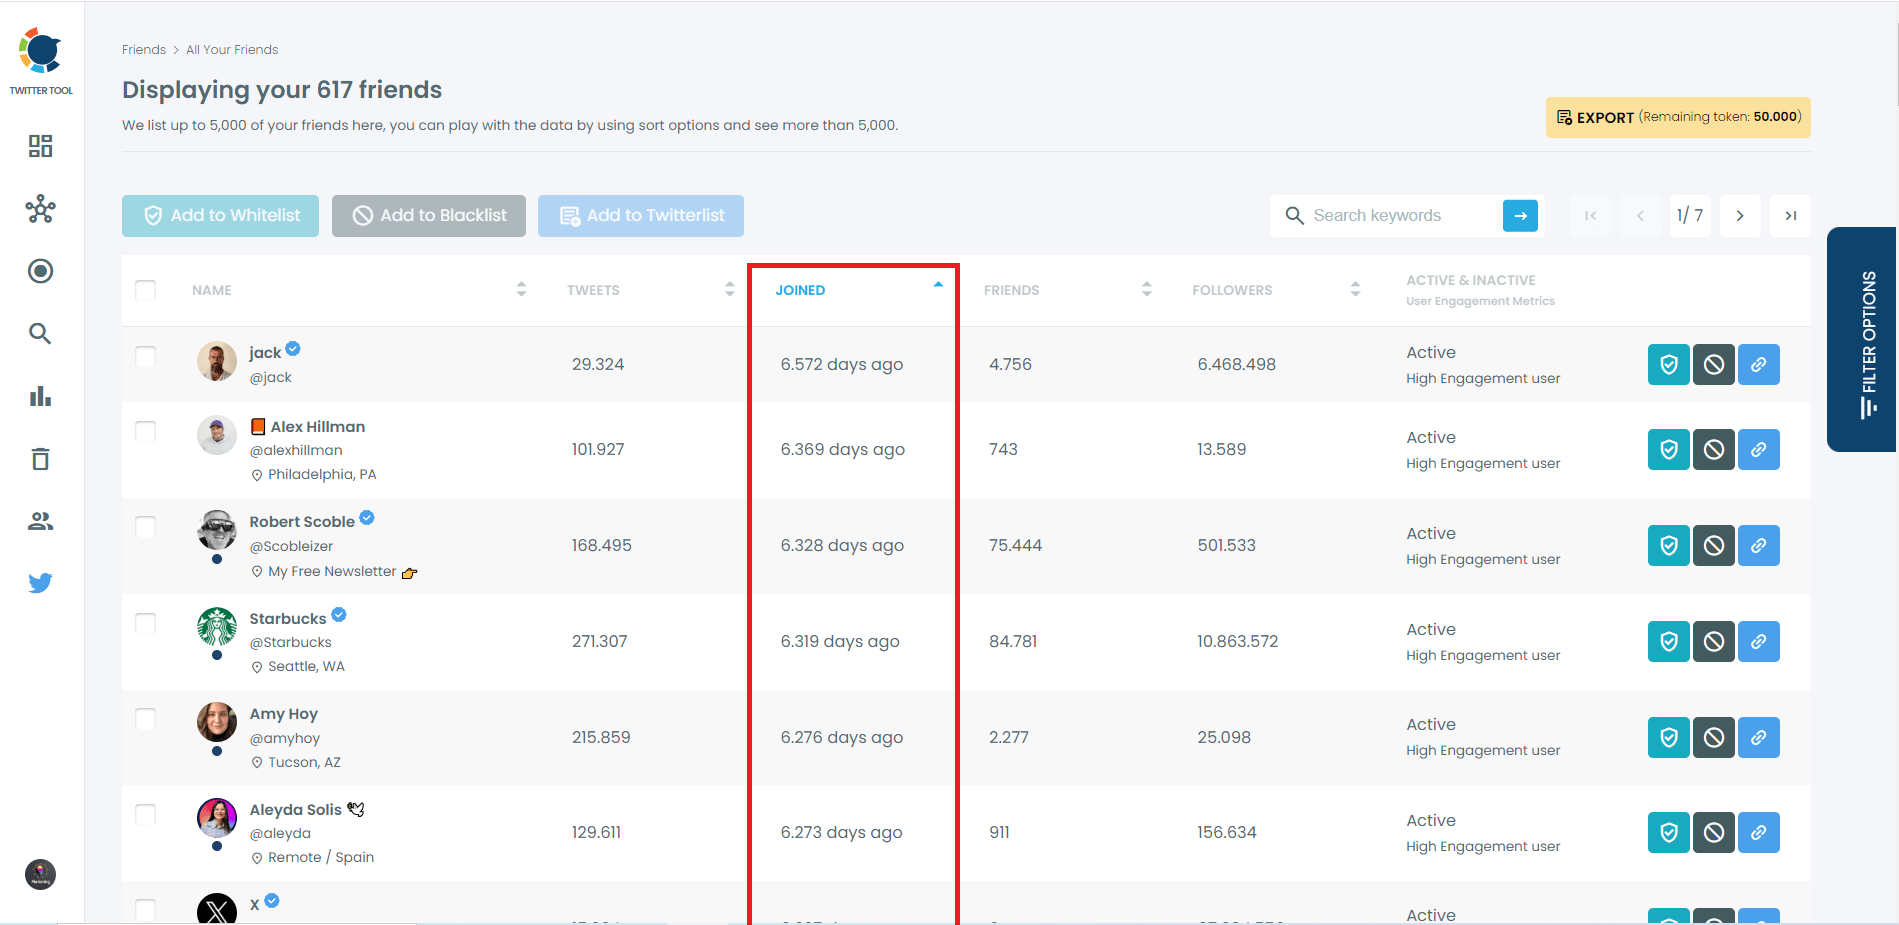Click the EXPORT button
The height and width of the screenshot is (925, 1899).
[1678, 117]
